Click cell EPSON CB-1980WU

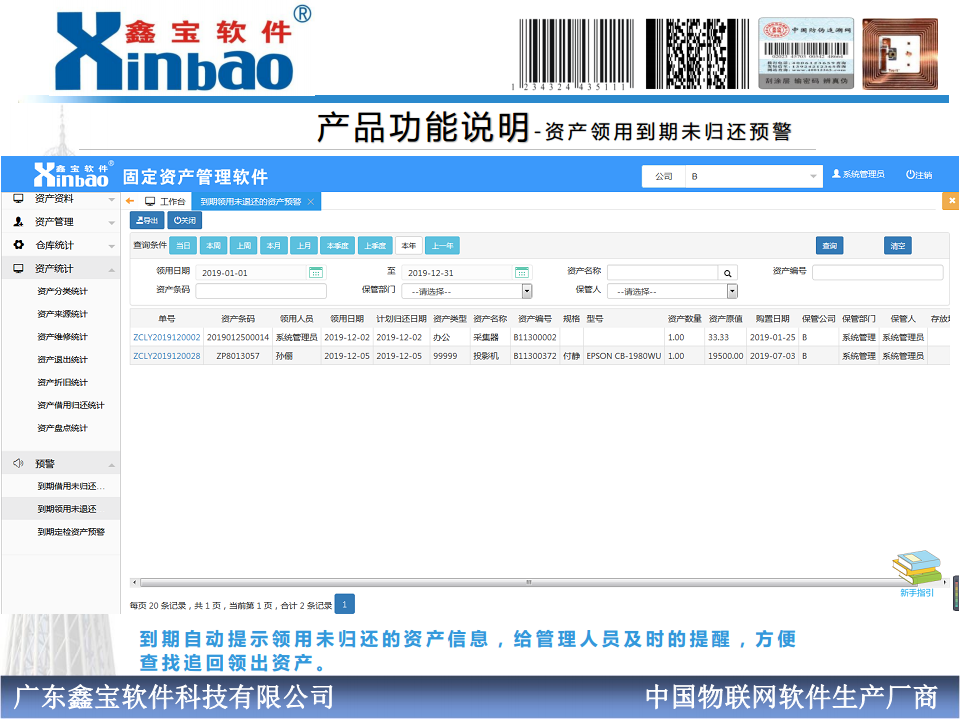point(623,356)
